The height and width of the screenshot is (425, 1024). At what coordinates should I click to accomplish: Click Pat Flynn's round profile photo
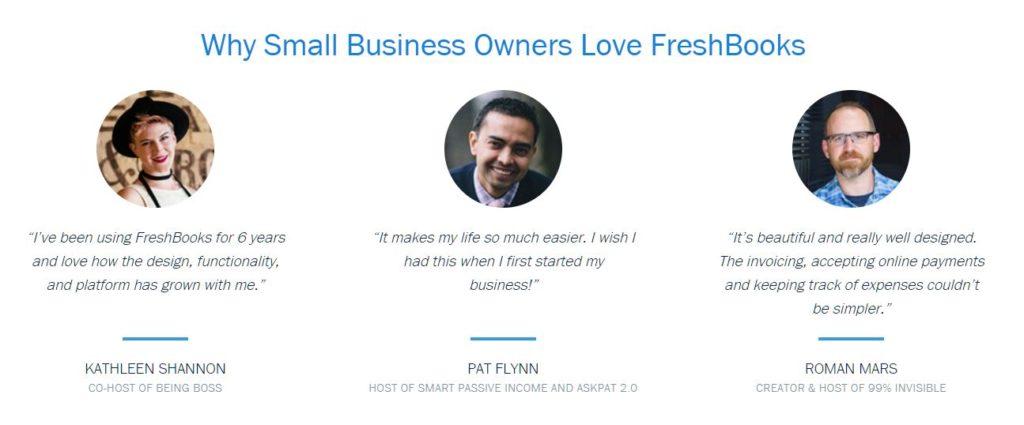point(503,148)
